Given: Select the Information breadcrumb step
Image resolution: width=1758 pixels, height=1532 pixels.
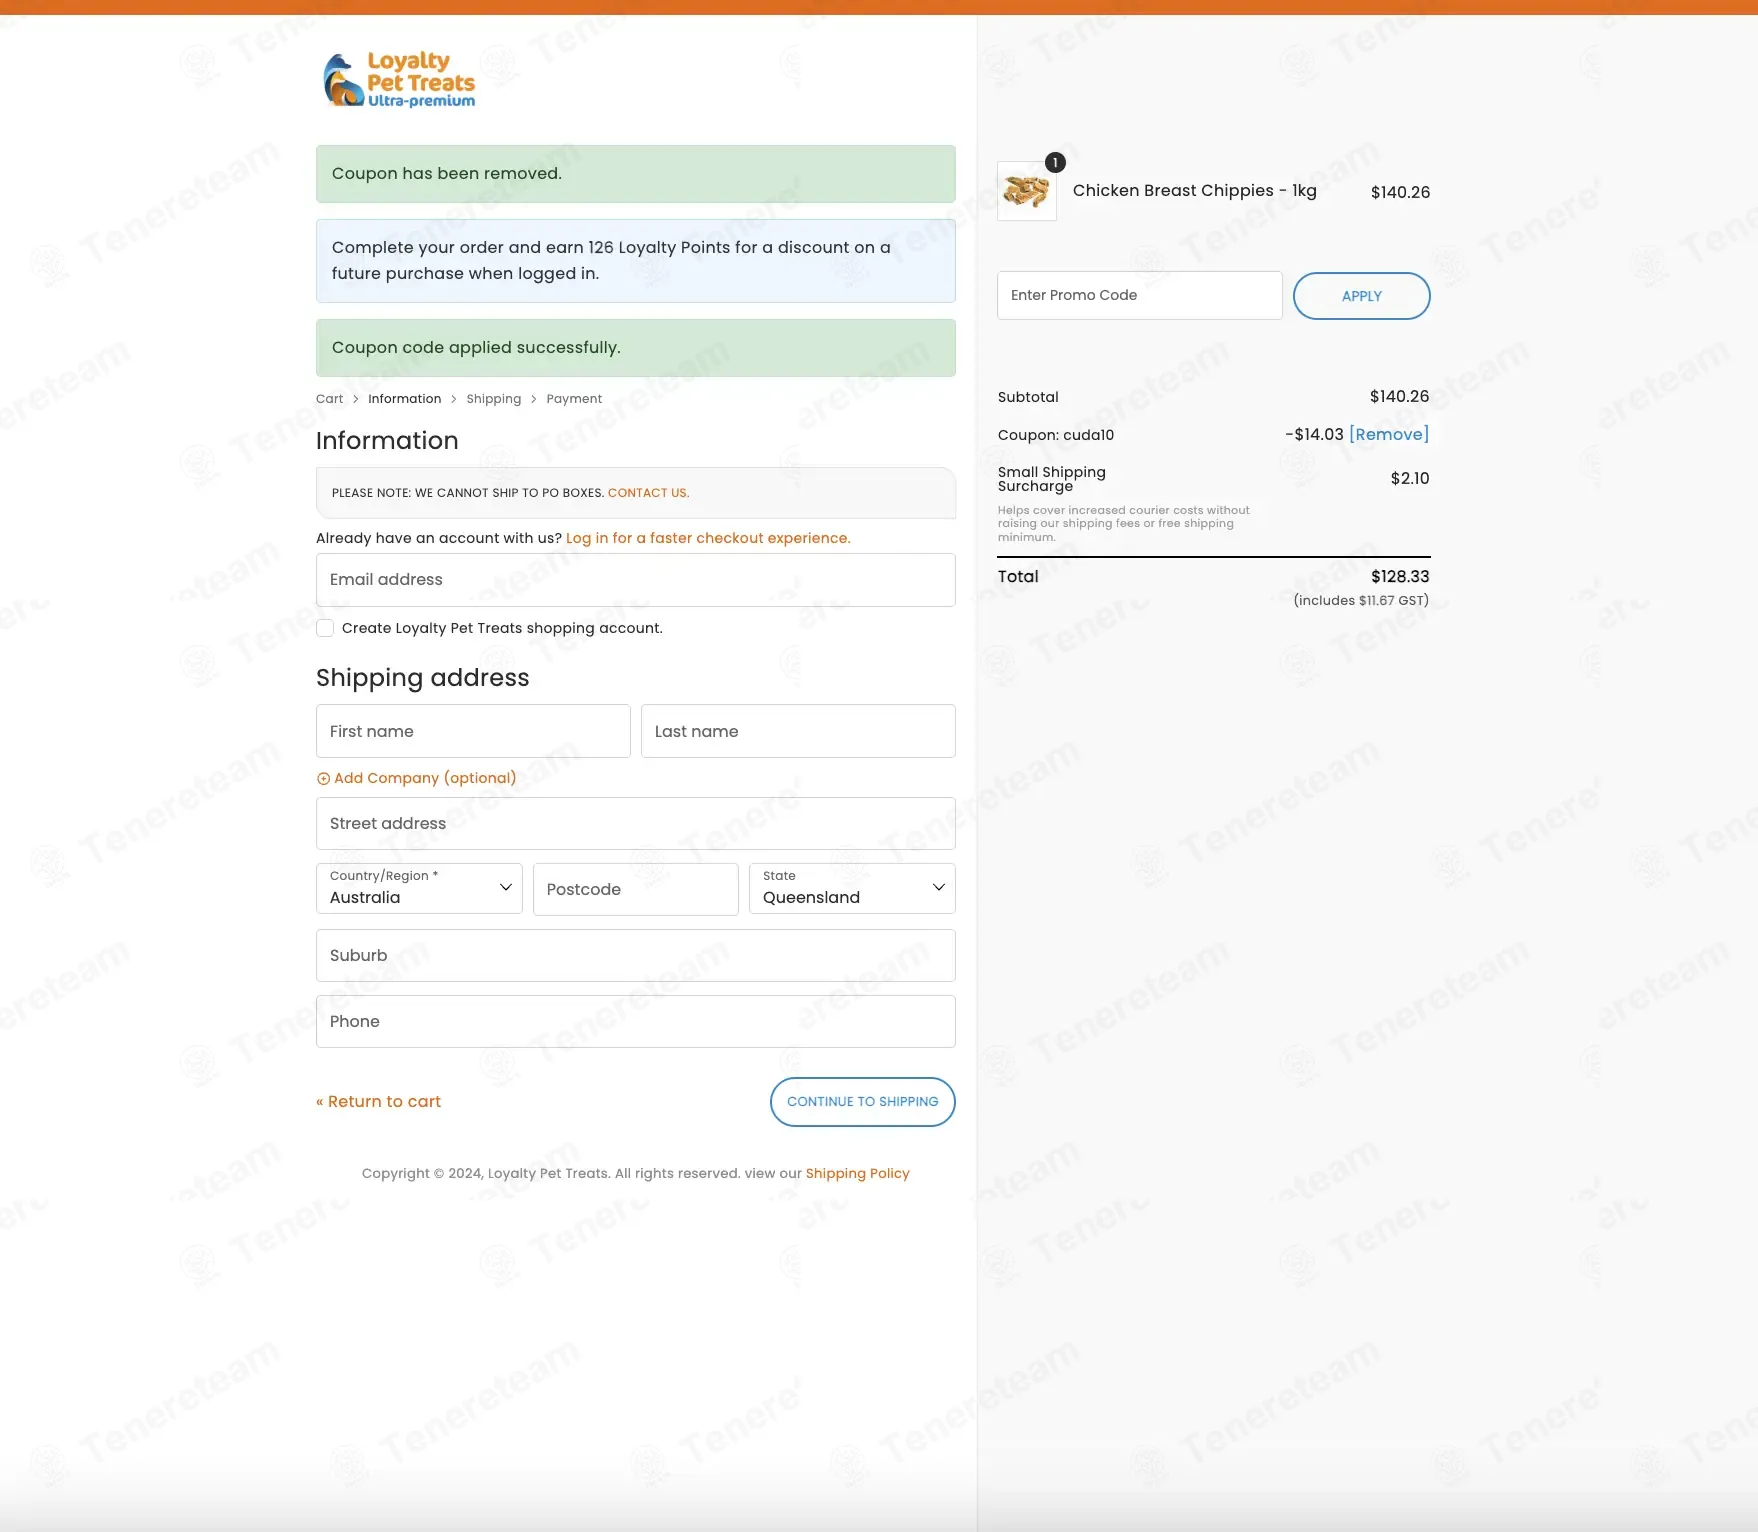Looking at the screenshot, I should 404,399.
